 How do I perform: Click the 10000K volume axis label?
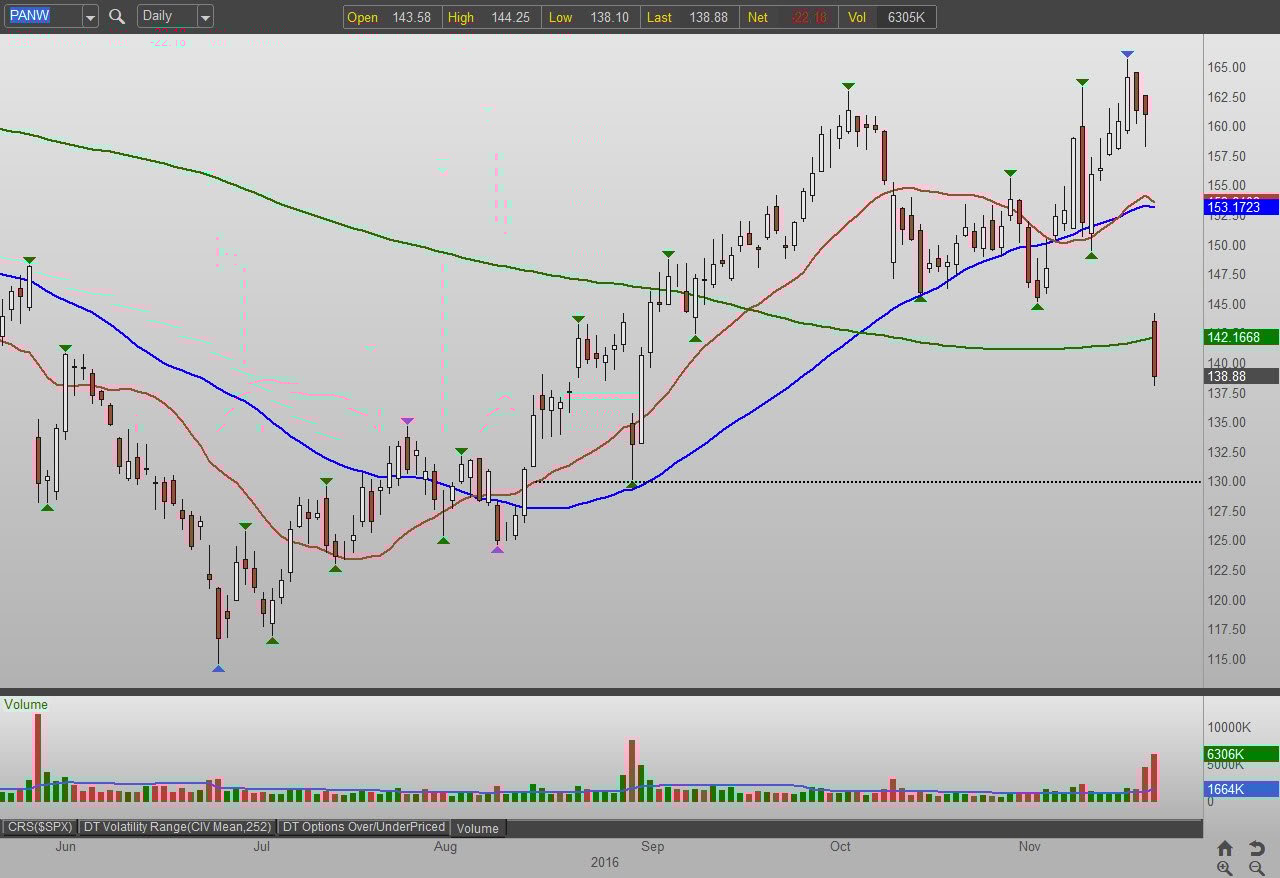(x=1229, y=727)
